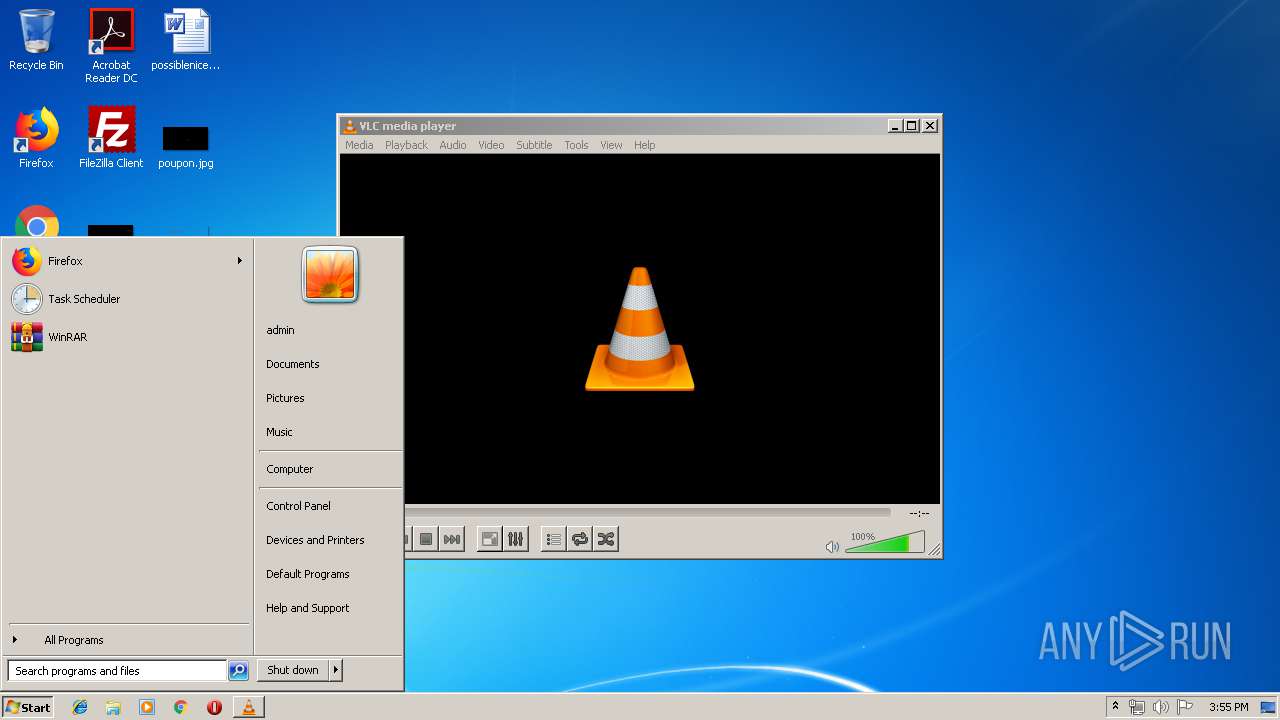The height and width of the screenshot is (720, 1280).
Task: Open the Help menu in VLC
Action: [645, 145]
